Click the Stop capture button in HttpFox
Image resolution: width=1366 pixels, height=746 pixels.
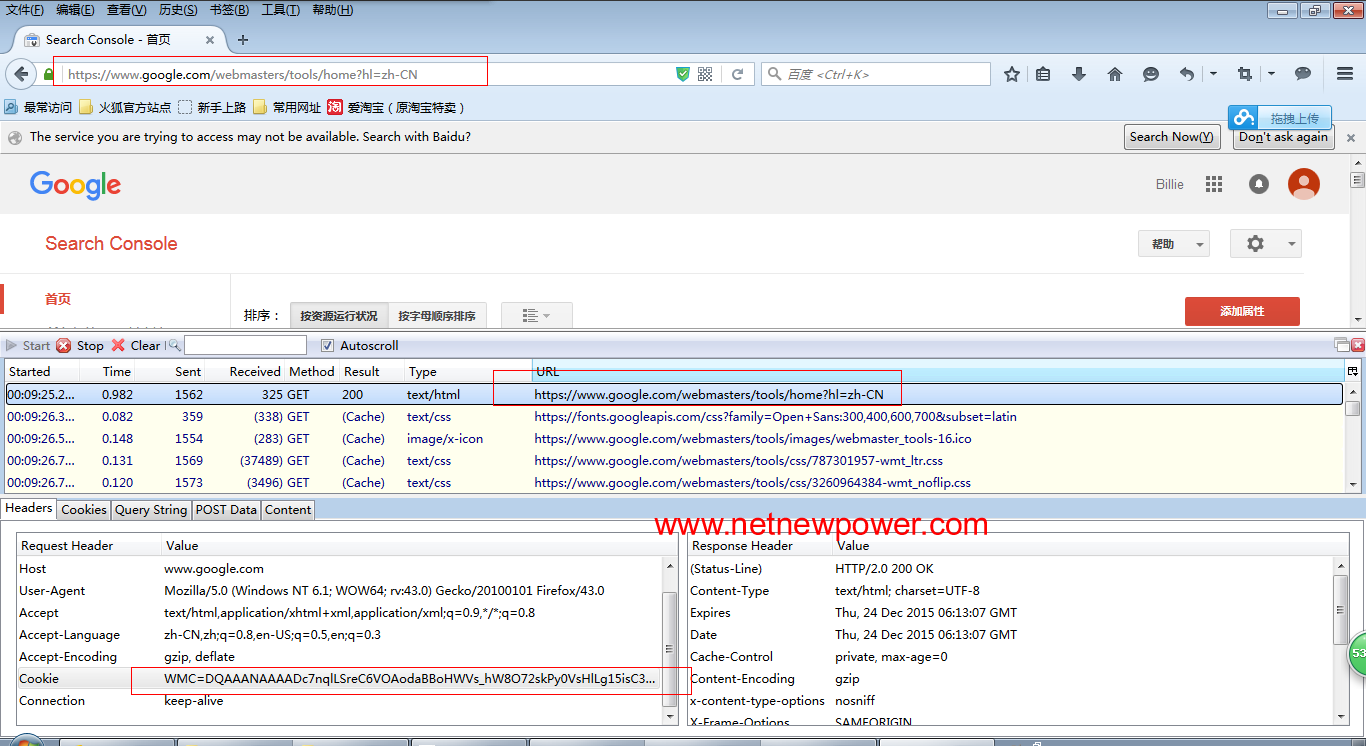pos(80,345)
